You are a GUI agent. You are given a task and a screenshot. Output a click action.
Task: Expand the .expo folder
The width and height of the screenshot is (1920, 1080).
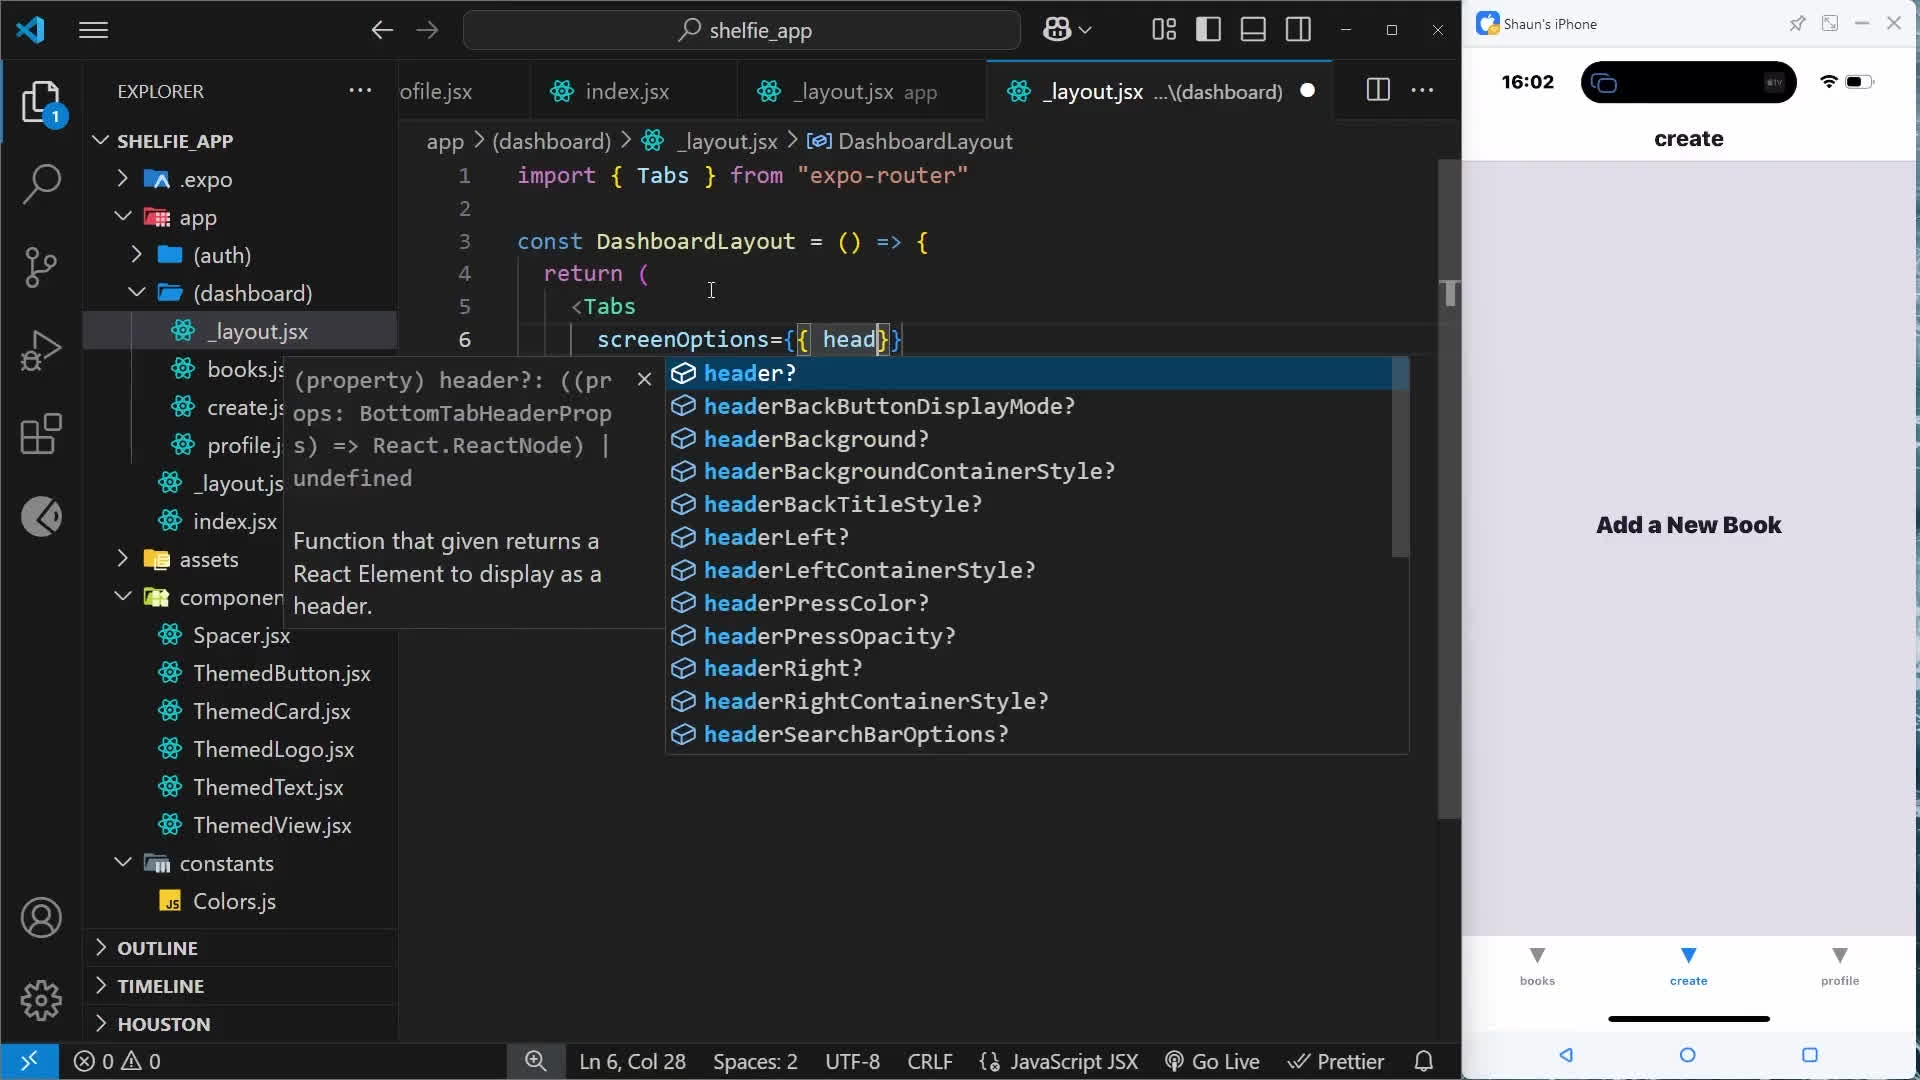206,180
